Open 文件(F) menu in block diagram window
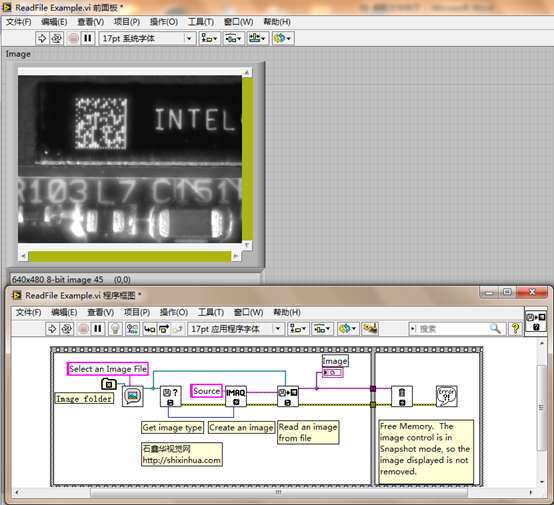 pyautogui.click(x=28, y=312)
